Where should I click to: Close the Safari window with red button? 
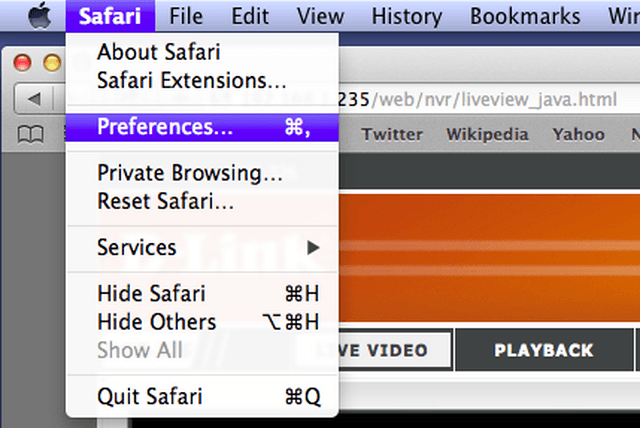[x=22, y=63]
